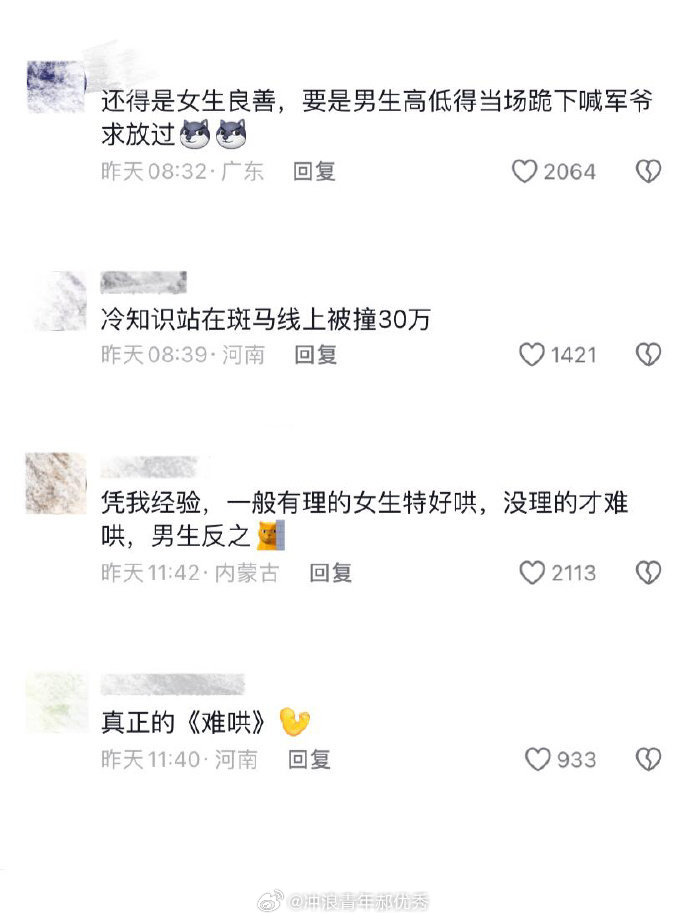The width and height of the screenshot is (690, 920).
Task: Like the comment with 2064 likes
Action: pos(525,171)
